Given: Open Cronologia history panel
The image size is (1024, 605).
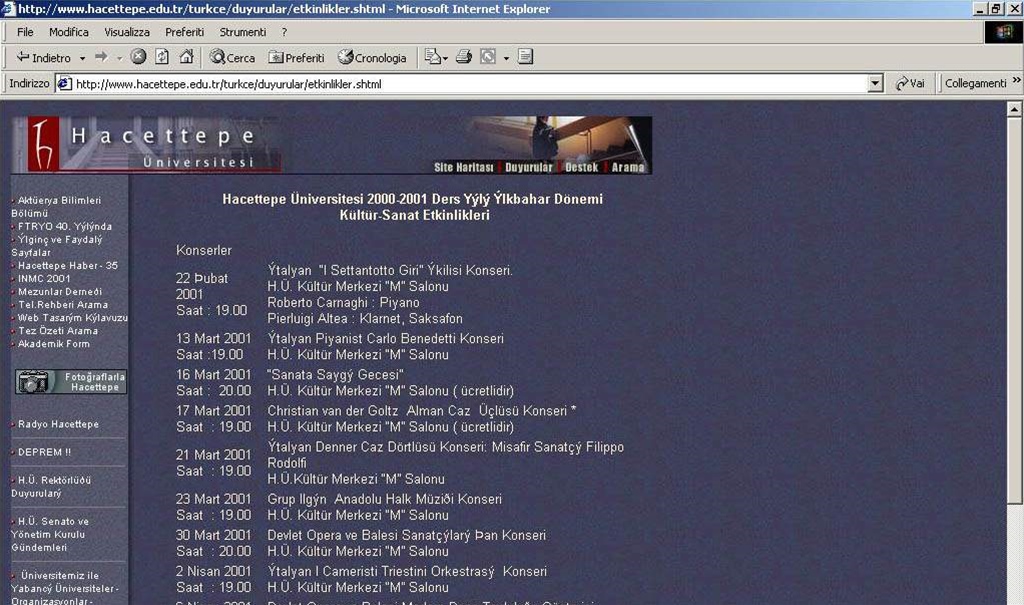Looking at the screenshot, I should pos(372,57).
